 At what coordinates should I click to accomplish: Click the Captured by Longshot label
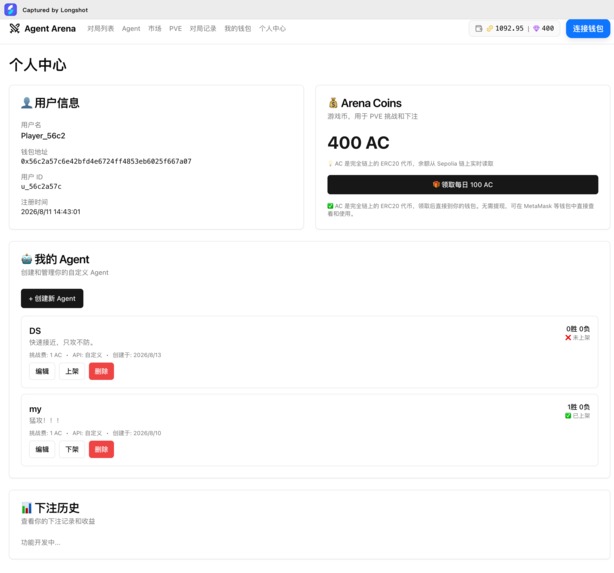[55, 10]
